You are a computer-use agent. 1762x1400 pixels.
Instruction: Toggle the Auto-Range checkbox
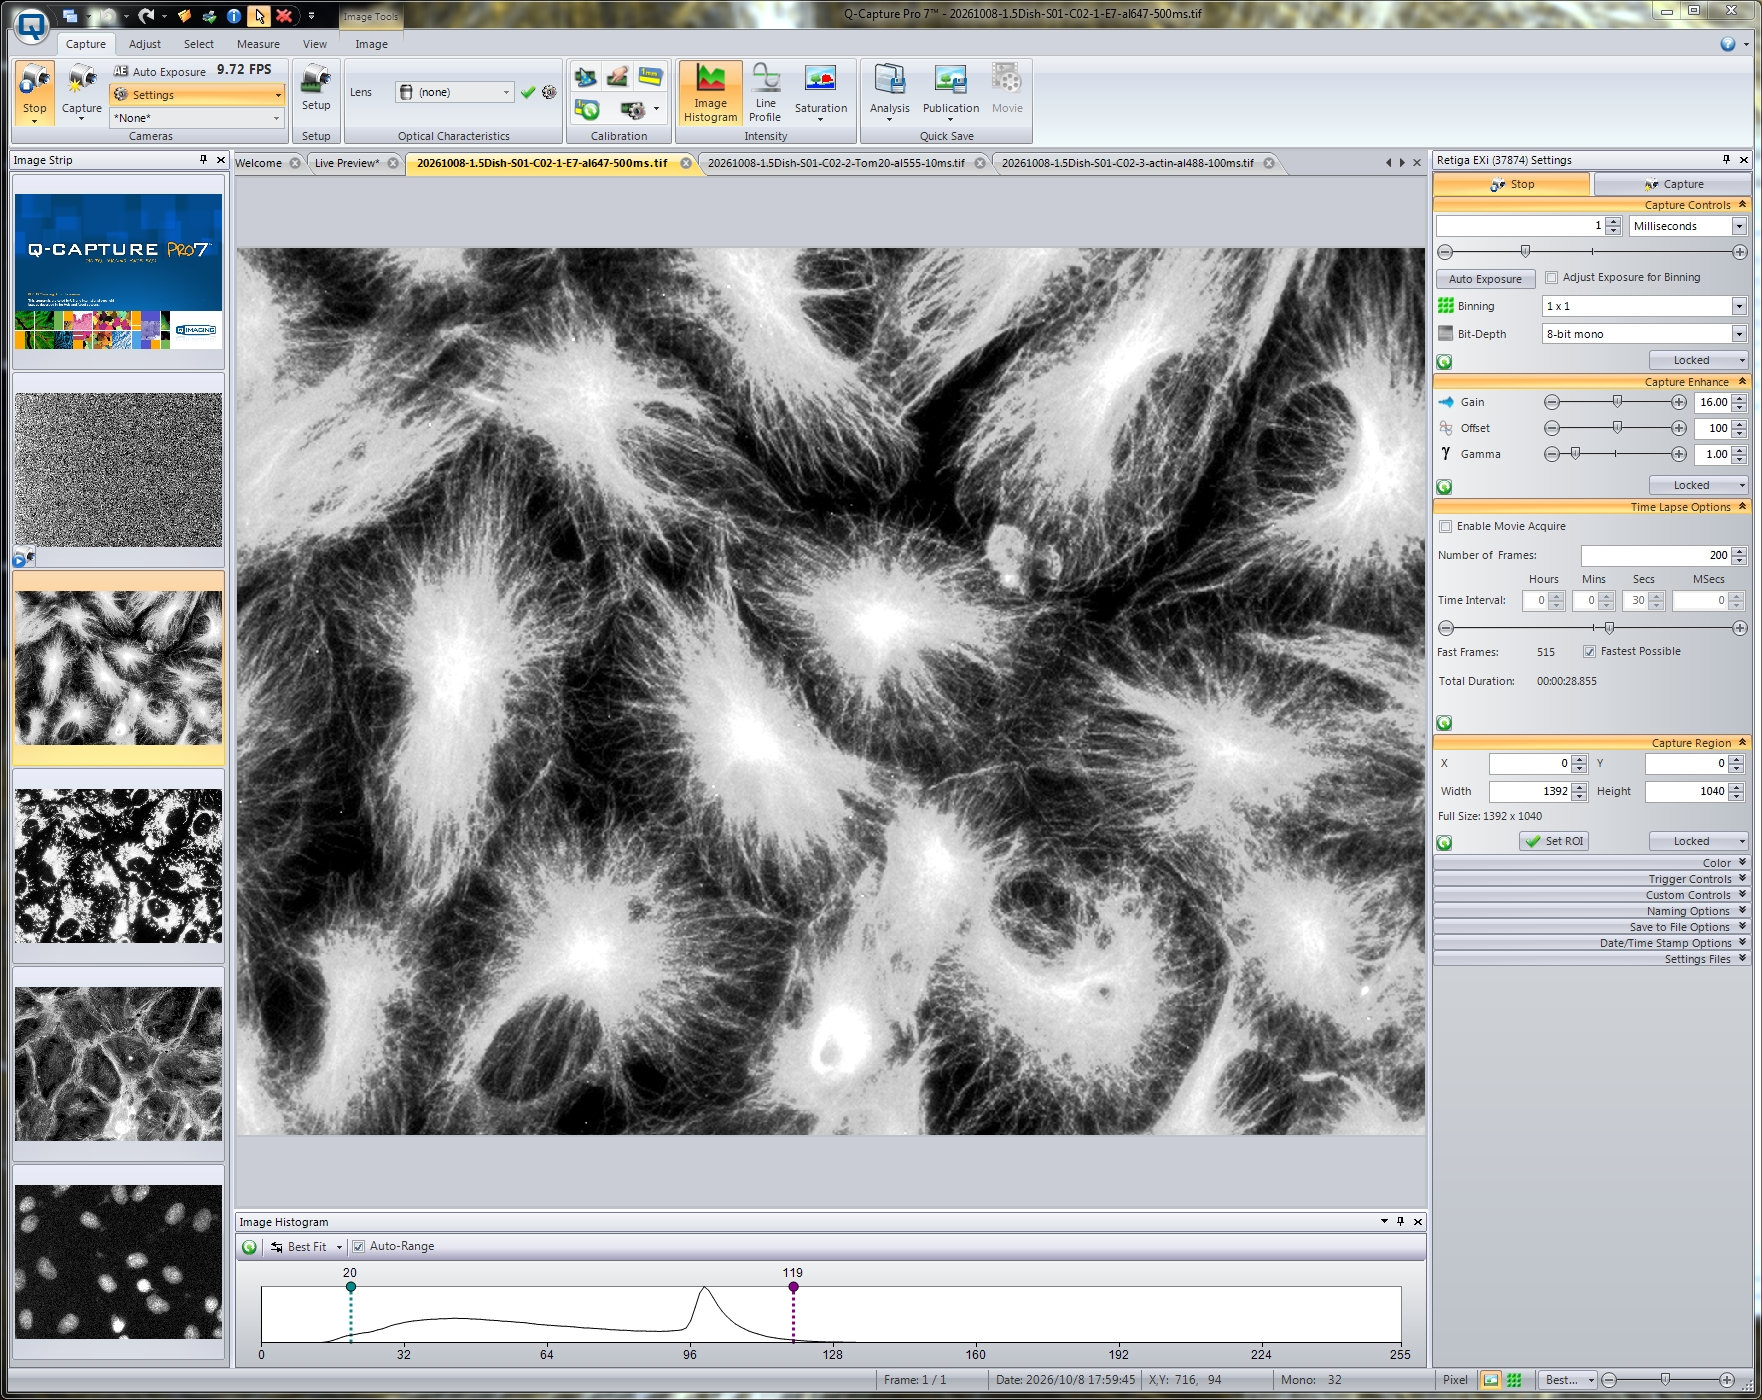[x=358, y=1247]
